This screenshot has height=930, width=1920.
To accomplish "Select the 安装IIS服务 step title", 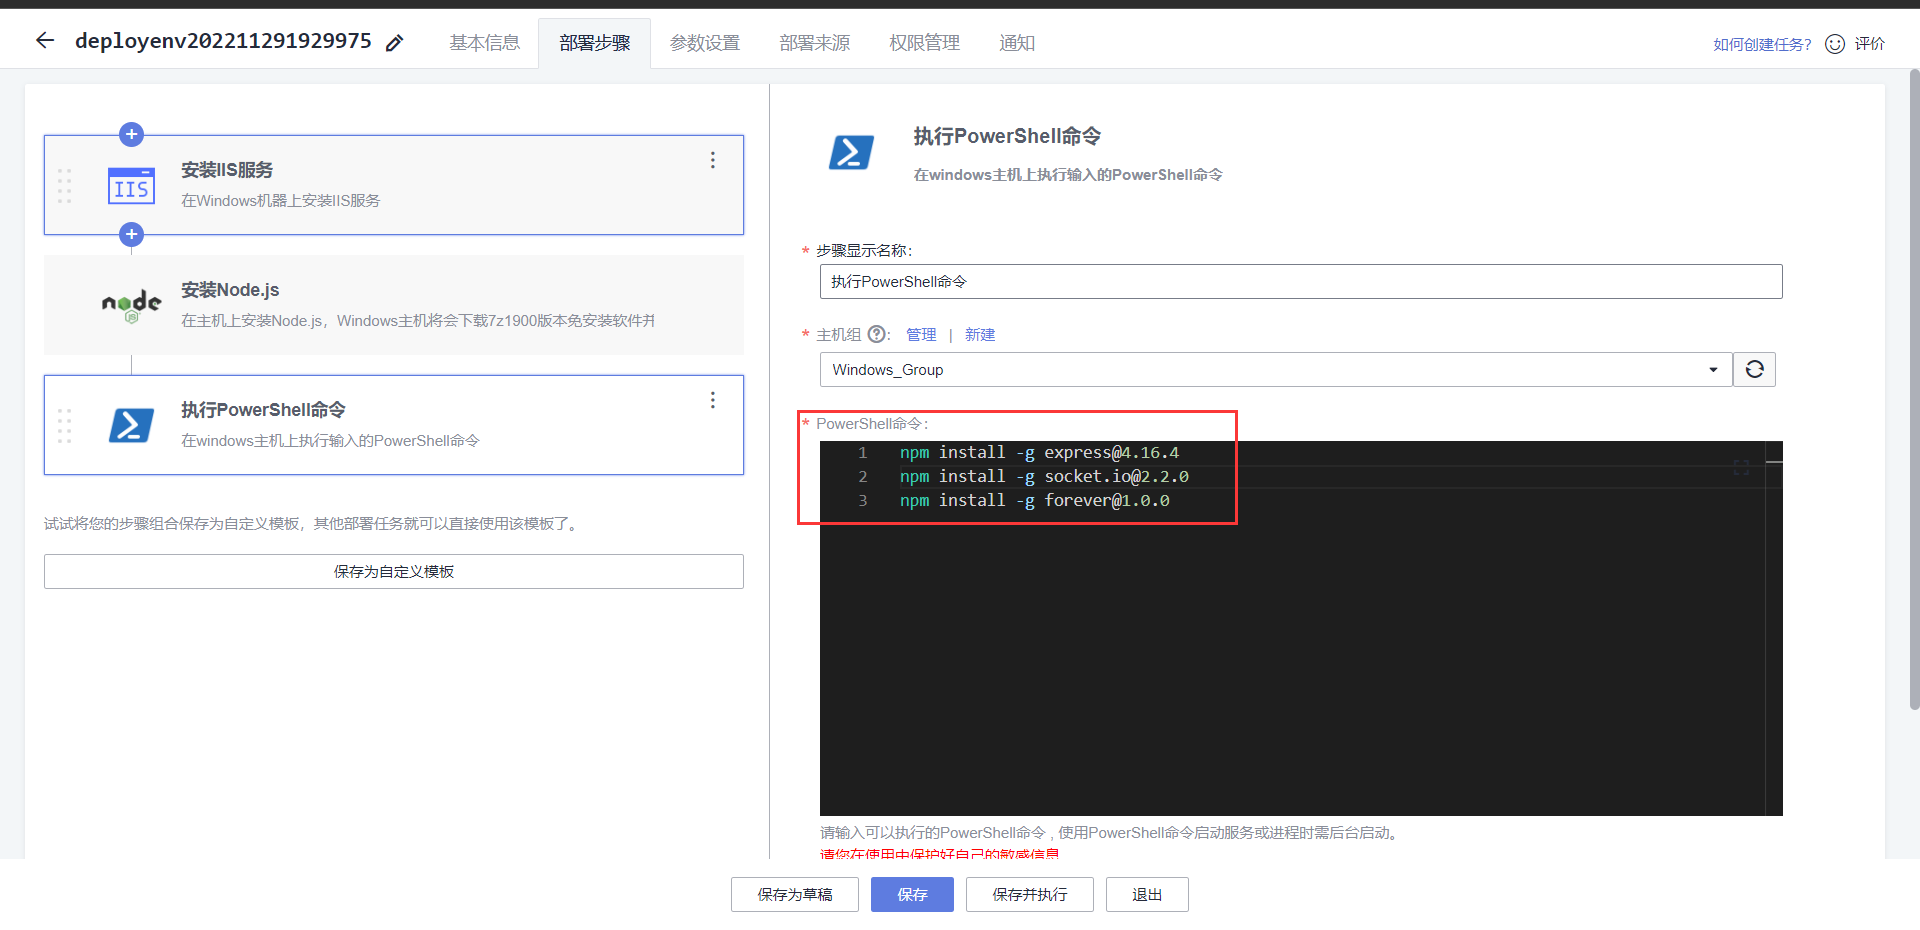I will tap(227, 170).
